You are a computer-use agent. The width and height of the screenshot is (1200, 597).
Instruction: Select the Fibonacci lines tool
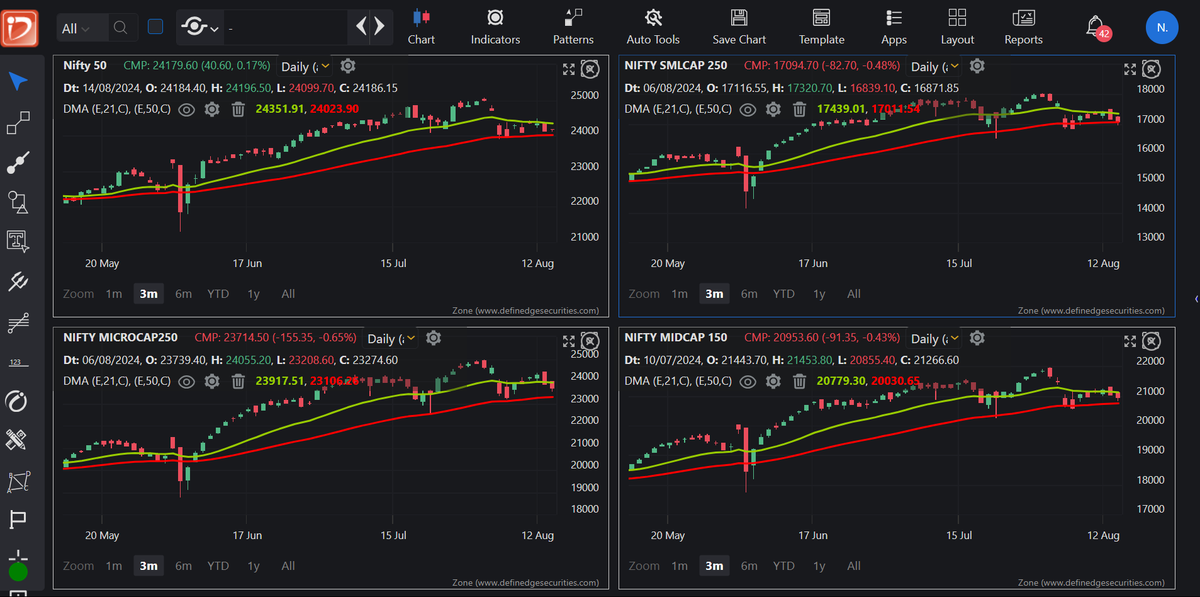click(x=17, y=322)
